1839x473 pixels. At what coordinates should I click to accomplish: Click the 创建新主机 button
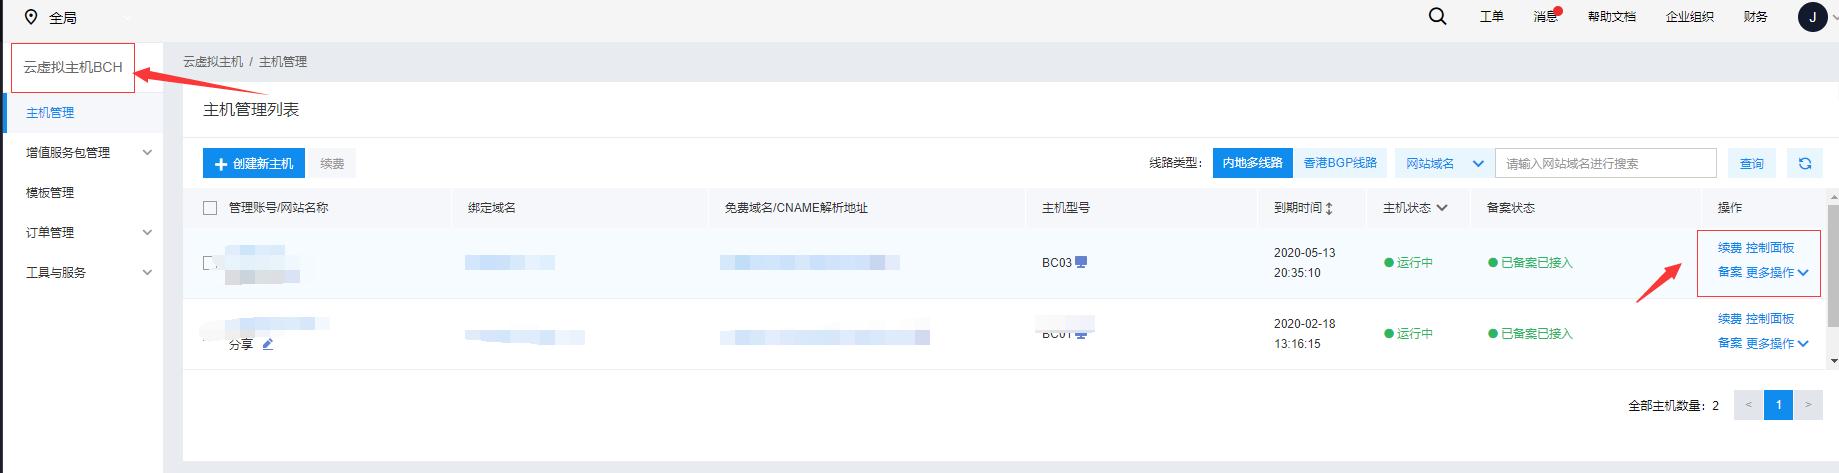[x=253, y=163]
